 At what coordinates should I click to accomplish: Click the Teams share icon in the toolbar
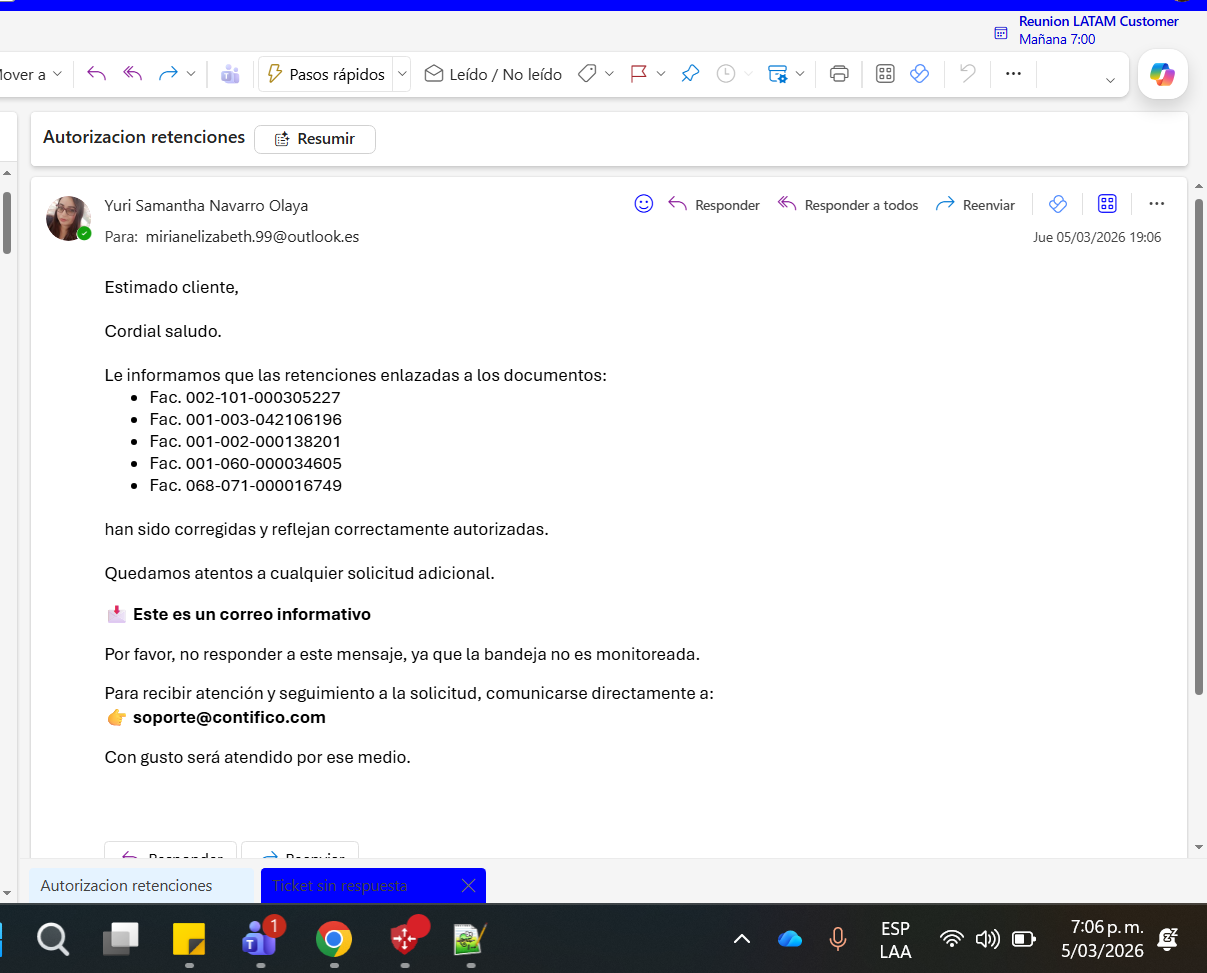[231, 74]
